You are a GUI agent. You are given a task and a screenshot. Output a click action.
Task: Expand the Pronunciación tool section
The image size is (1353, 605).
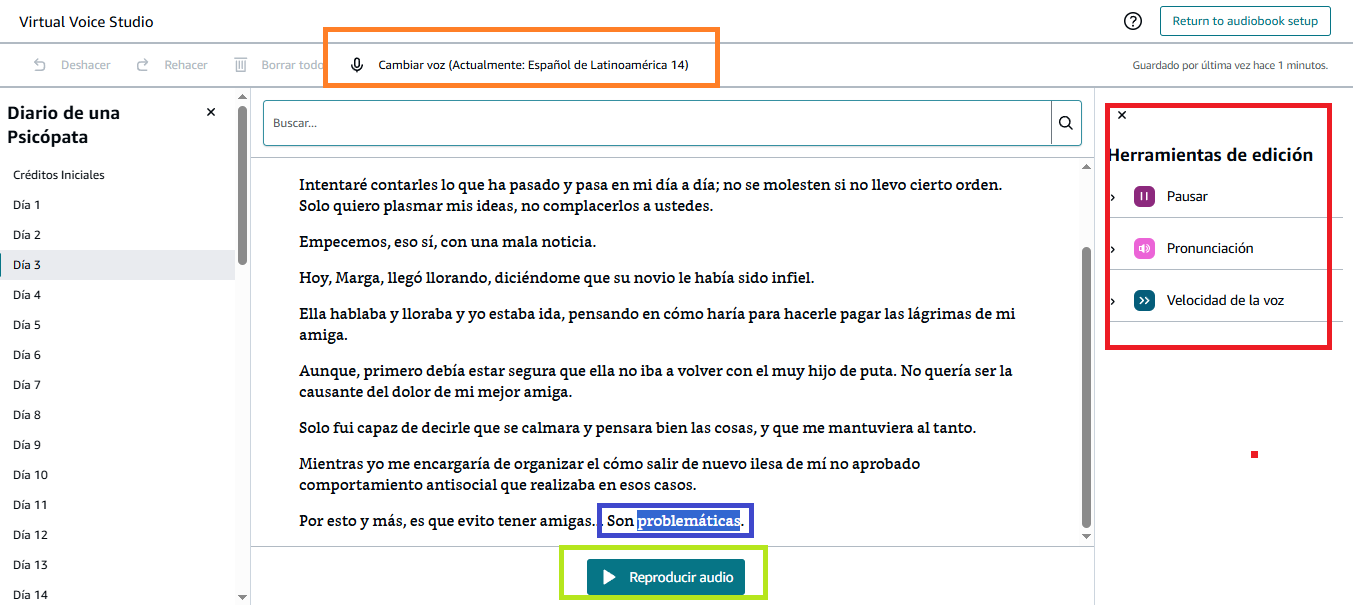point(1113,249)
